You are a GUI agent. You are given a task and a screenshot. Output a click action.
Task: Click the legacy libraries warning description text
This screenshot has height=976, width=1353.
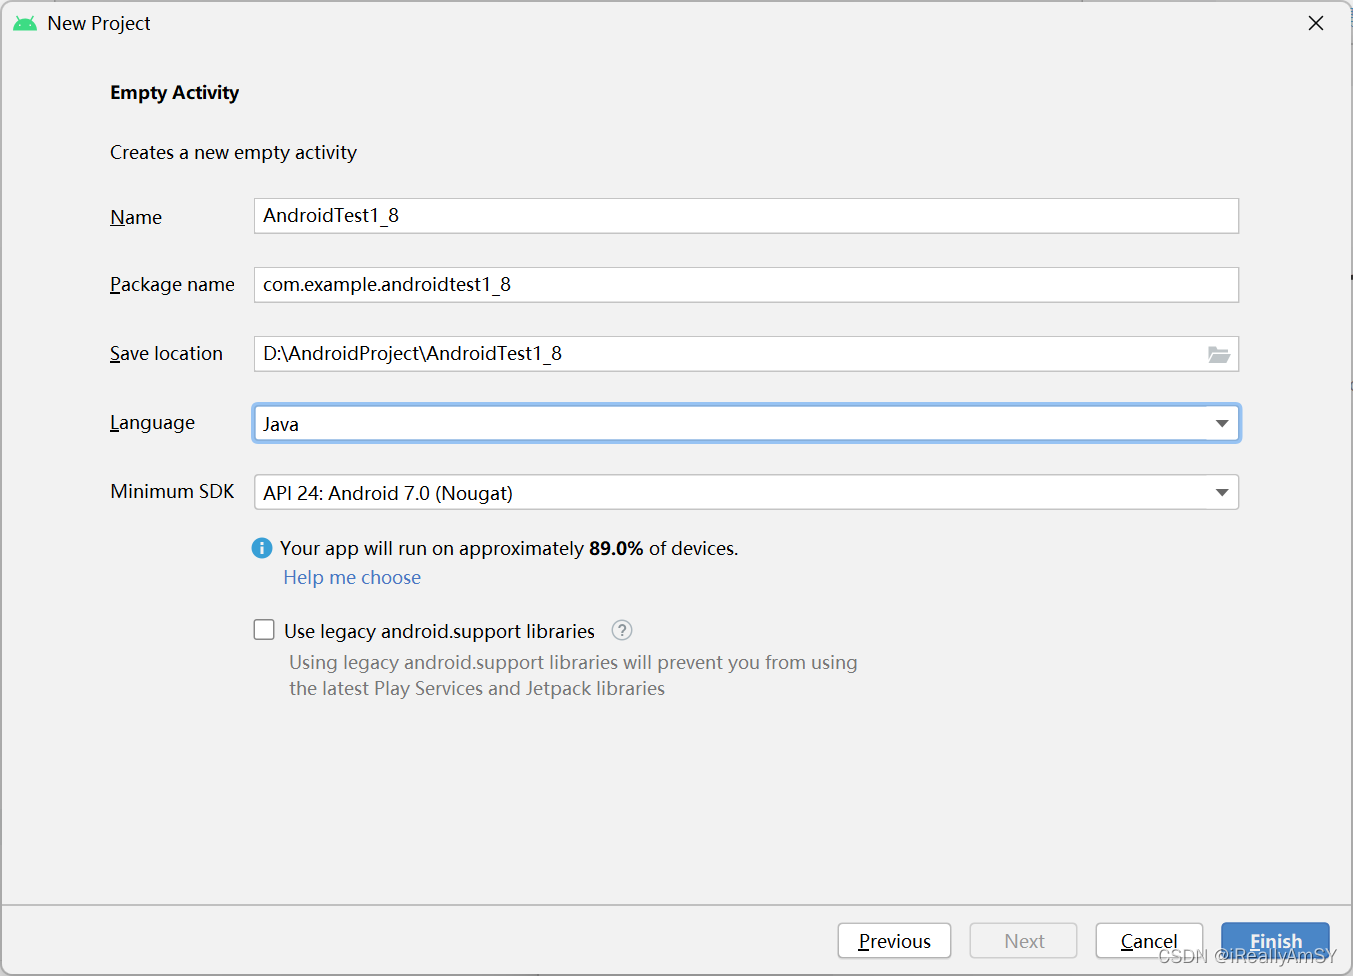(x=573, y=675)
